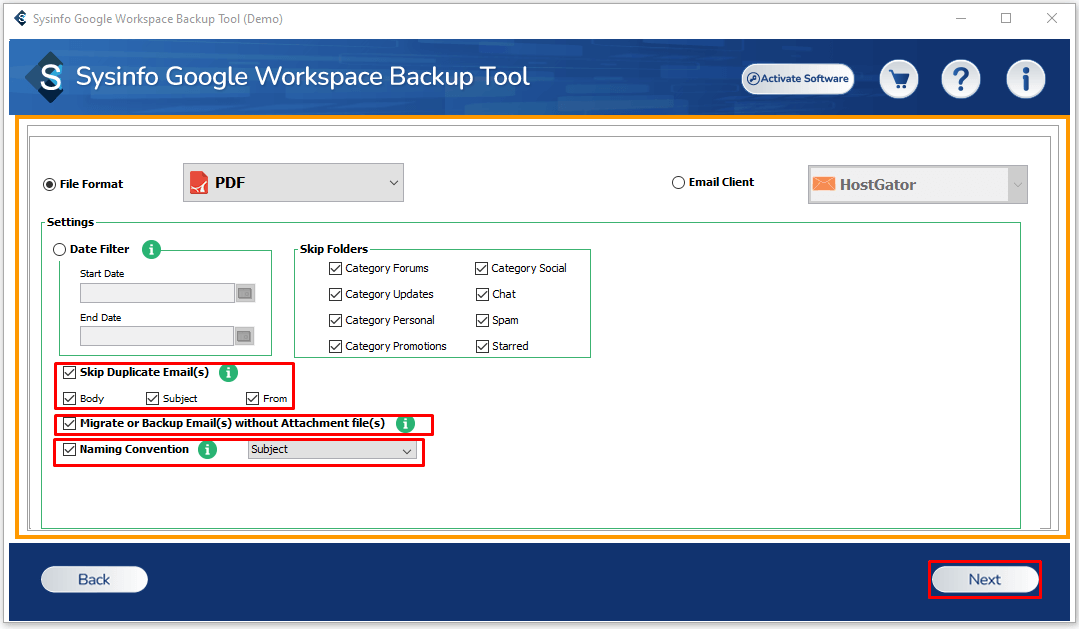
Task: Select the File Format radio button
Action: click(50, 184)
